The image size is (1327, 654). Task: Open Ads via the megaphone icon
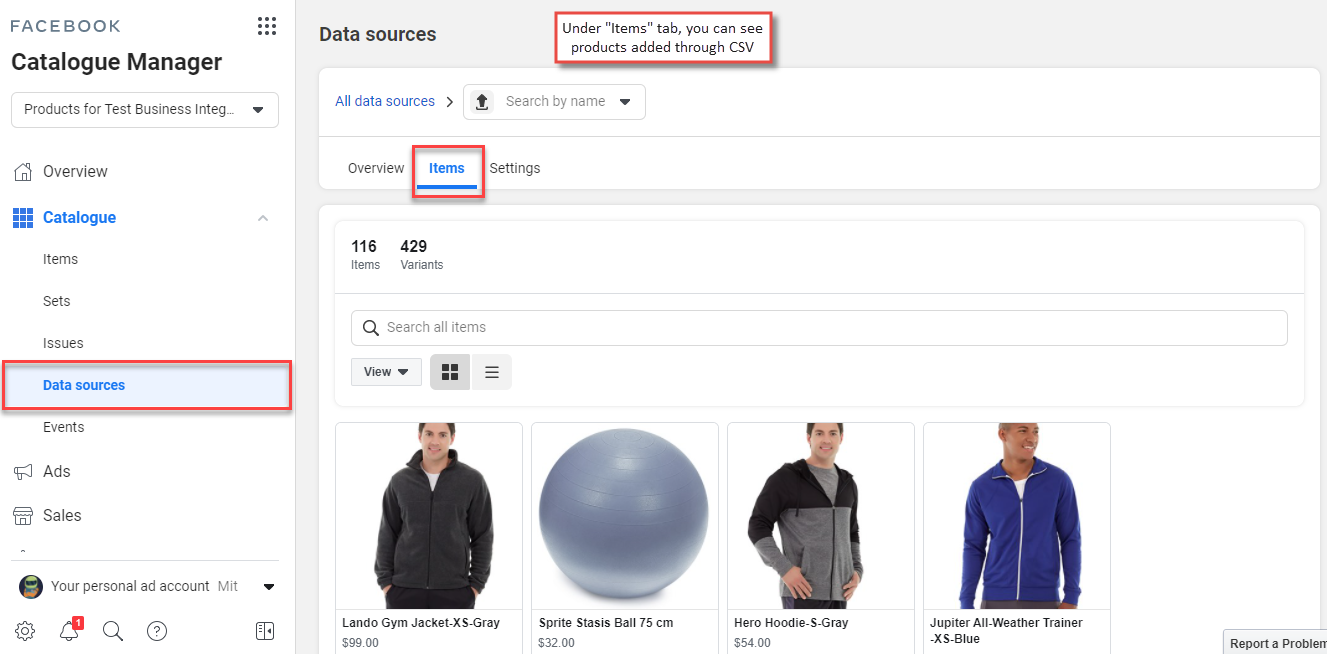24,471
